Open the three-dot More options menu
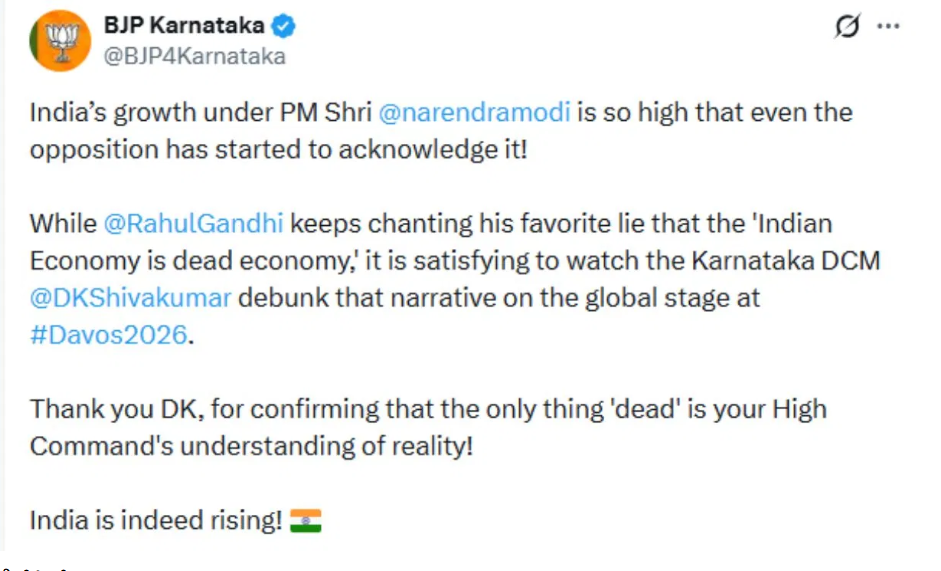Screen dimensions: 941x571 (x=887, y=28)
